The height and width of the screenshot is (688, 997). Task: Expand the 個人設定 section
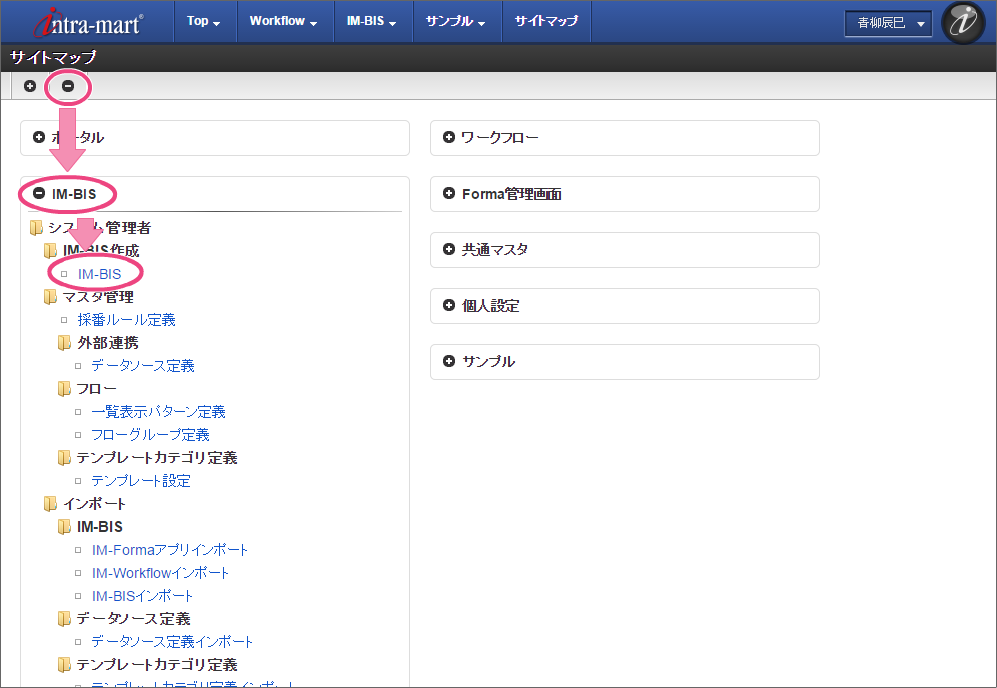[449, 306]
